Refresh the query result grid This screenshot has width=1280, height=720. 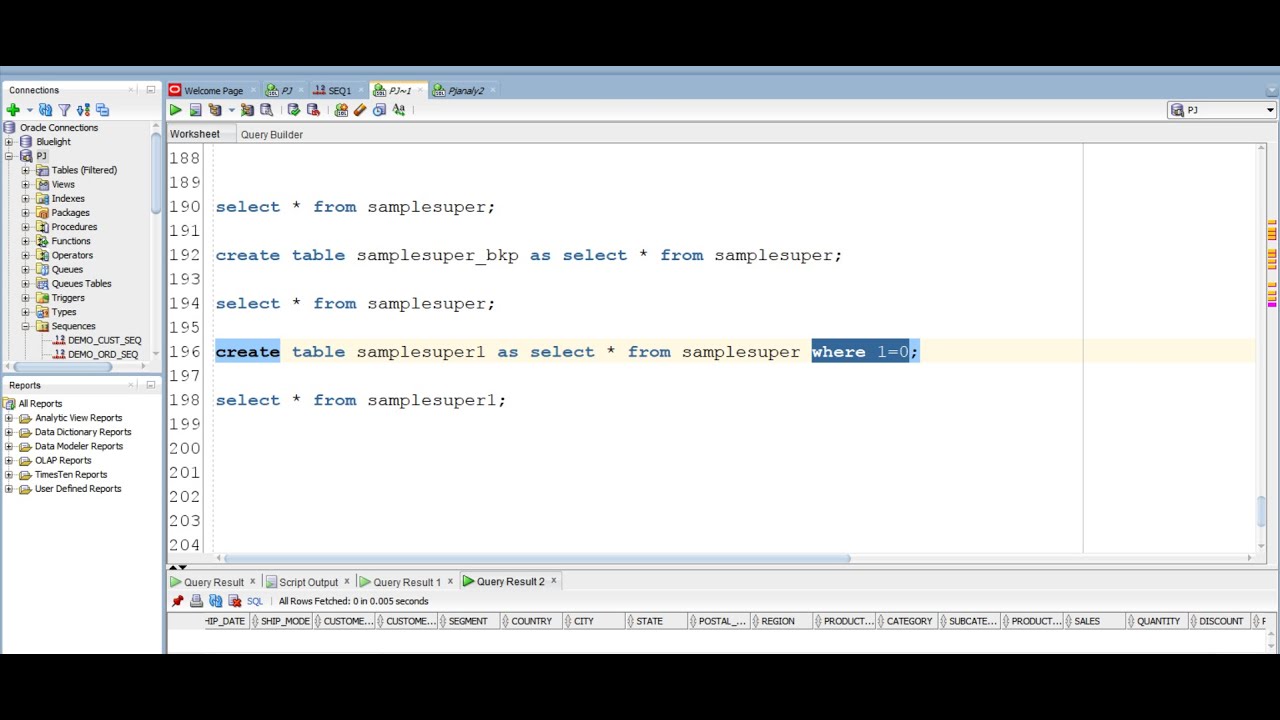(x=215, y=601)
